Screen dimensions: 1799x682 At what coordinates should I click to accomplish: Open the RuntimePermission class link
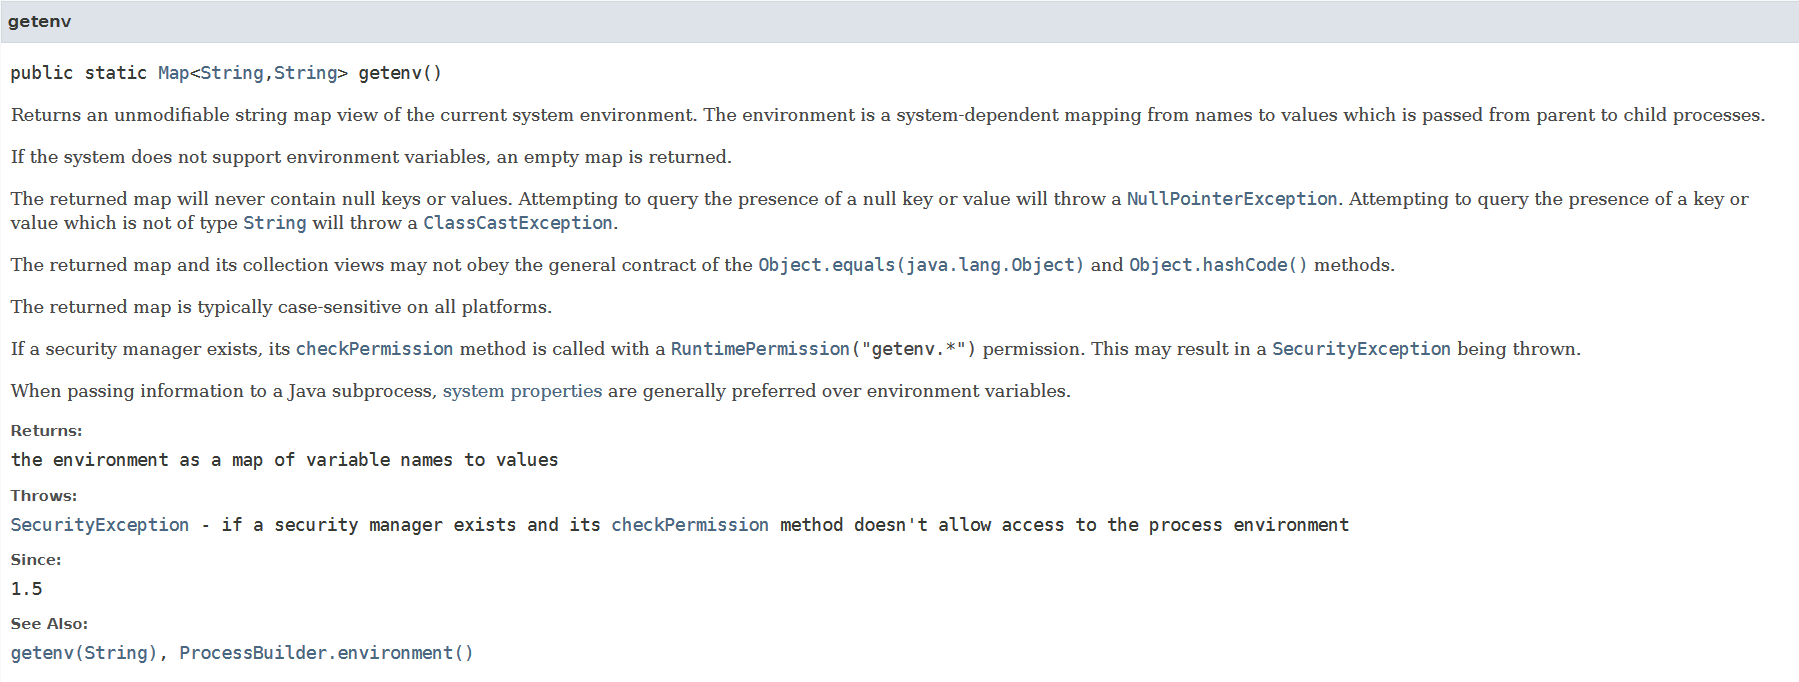pos(759,349)
